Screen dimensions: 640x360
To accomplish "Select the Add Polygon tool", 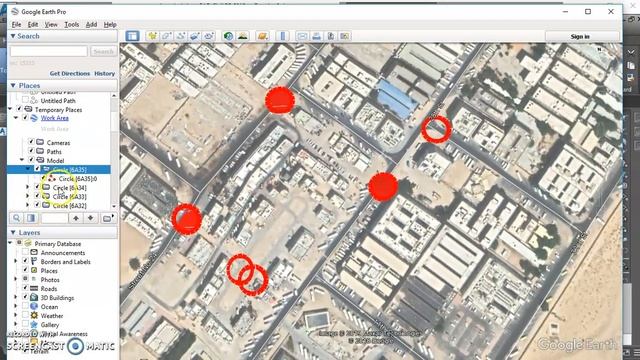I will tap(167, 36).
